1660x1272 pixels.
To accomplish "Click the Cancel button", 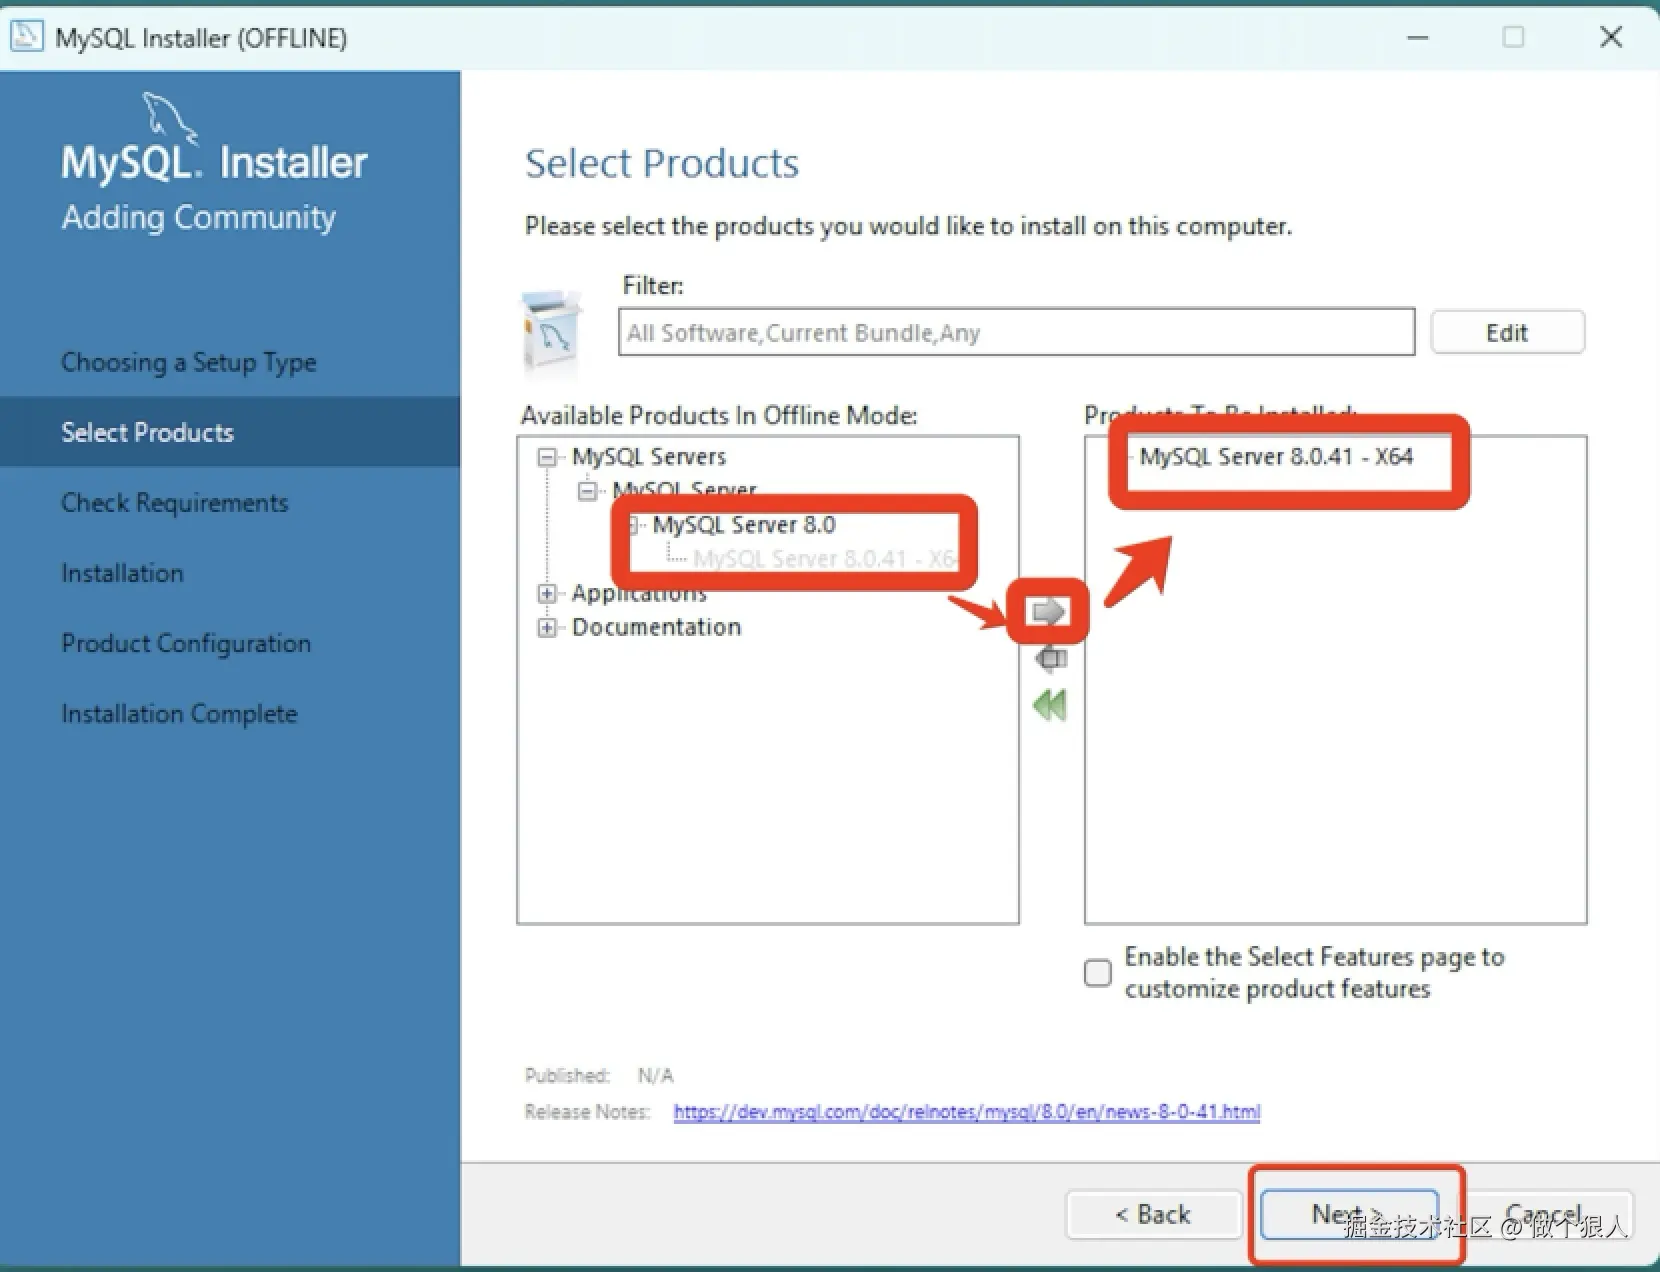I will click(x=1544, y=1214).
